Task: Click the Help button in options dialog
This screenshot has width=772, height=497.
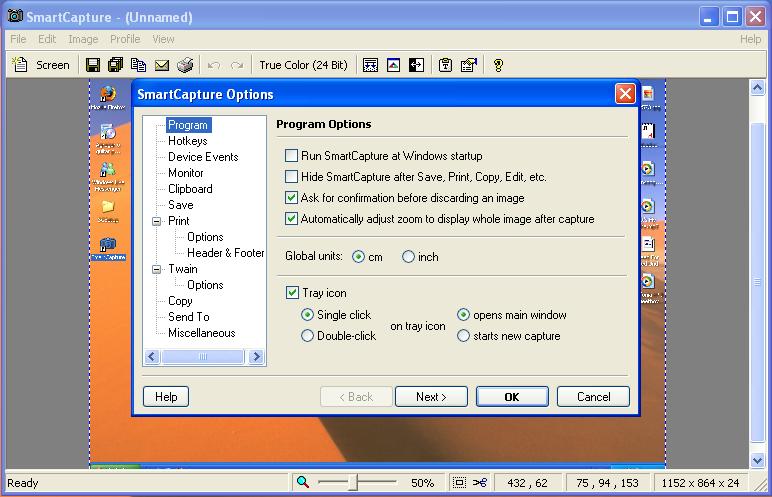Action: click(x=166, y=397)
